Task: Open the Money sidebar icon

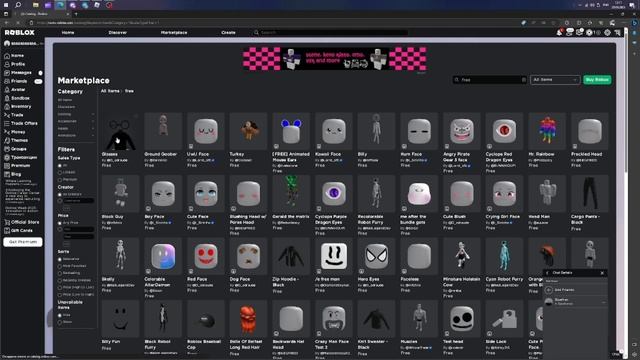Action: coord(7,132)
